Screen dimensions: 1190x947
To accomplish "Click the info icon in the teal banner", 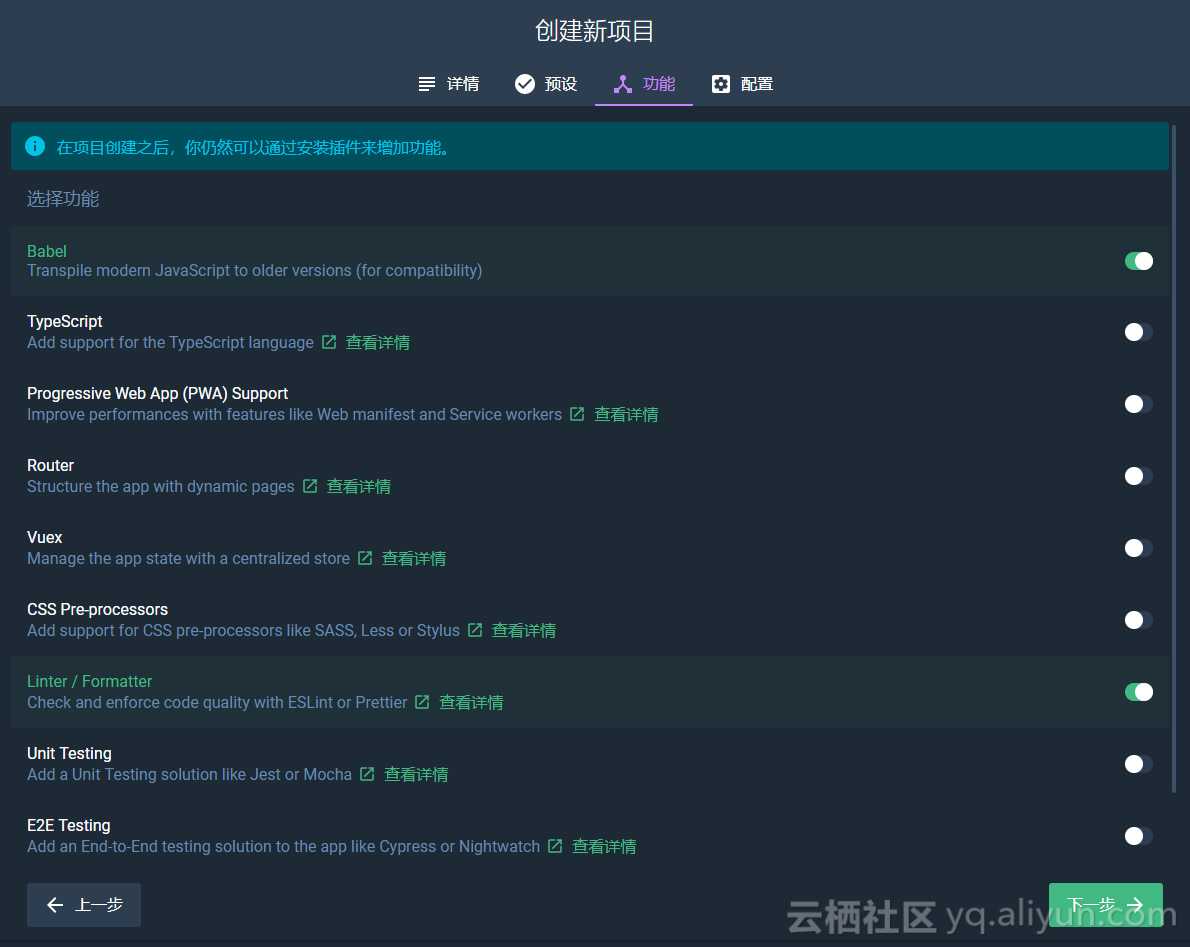I will coord(35,146).
